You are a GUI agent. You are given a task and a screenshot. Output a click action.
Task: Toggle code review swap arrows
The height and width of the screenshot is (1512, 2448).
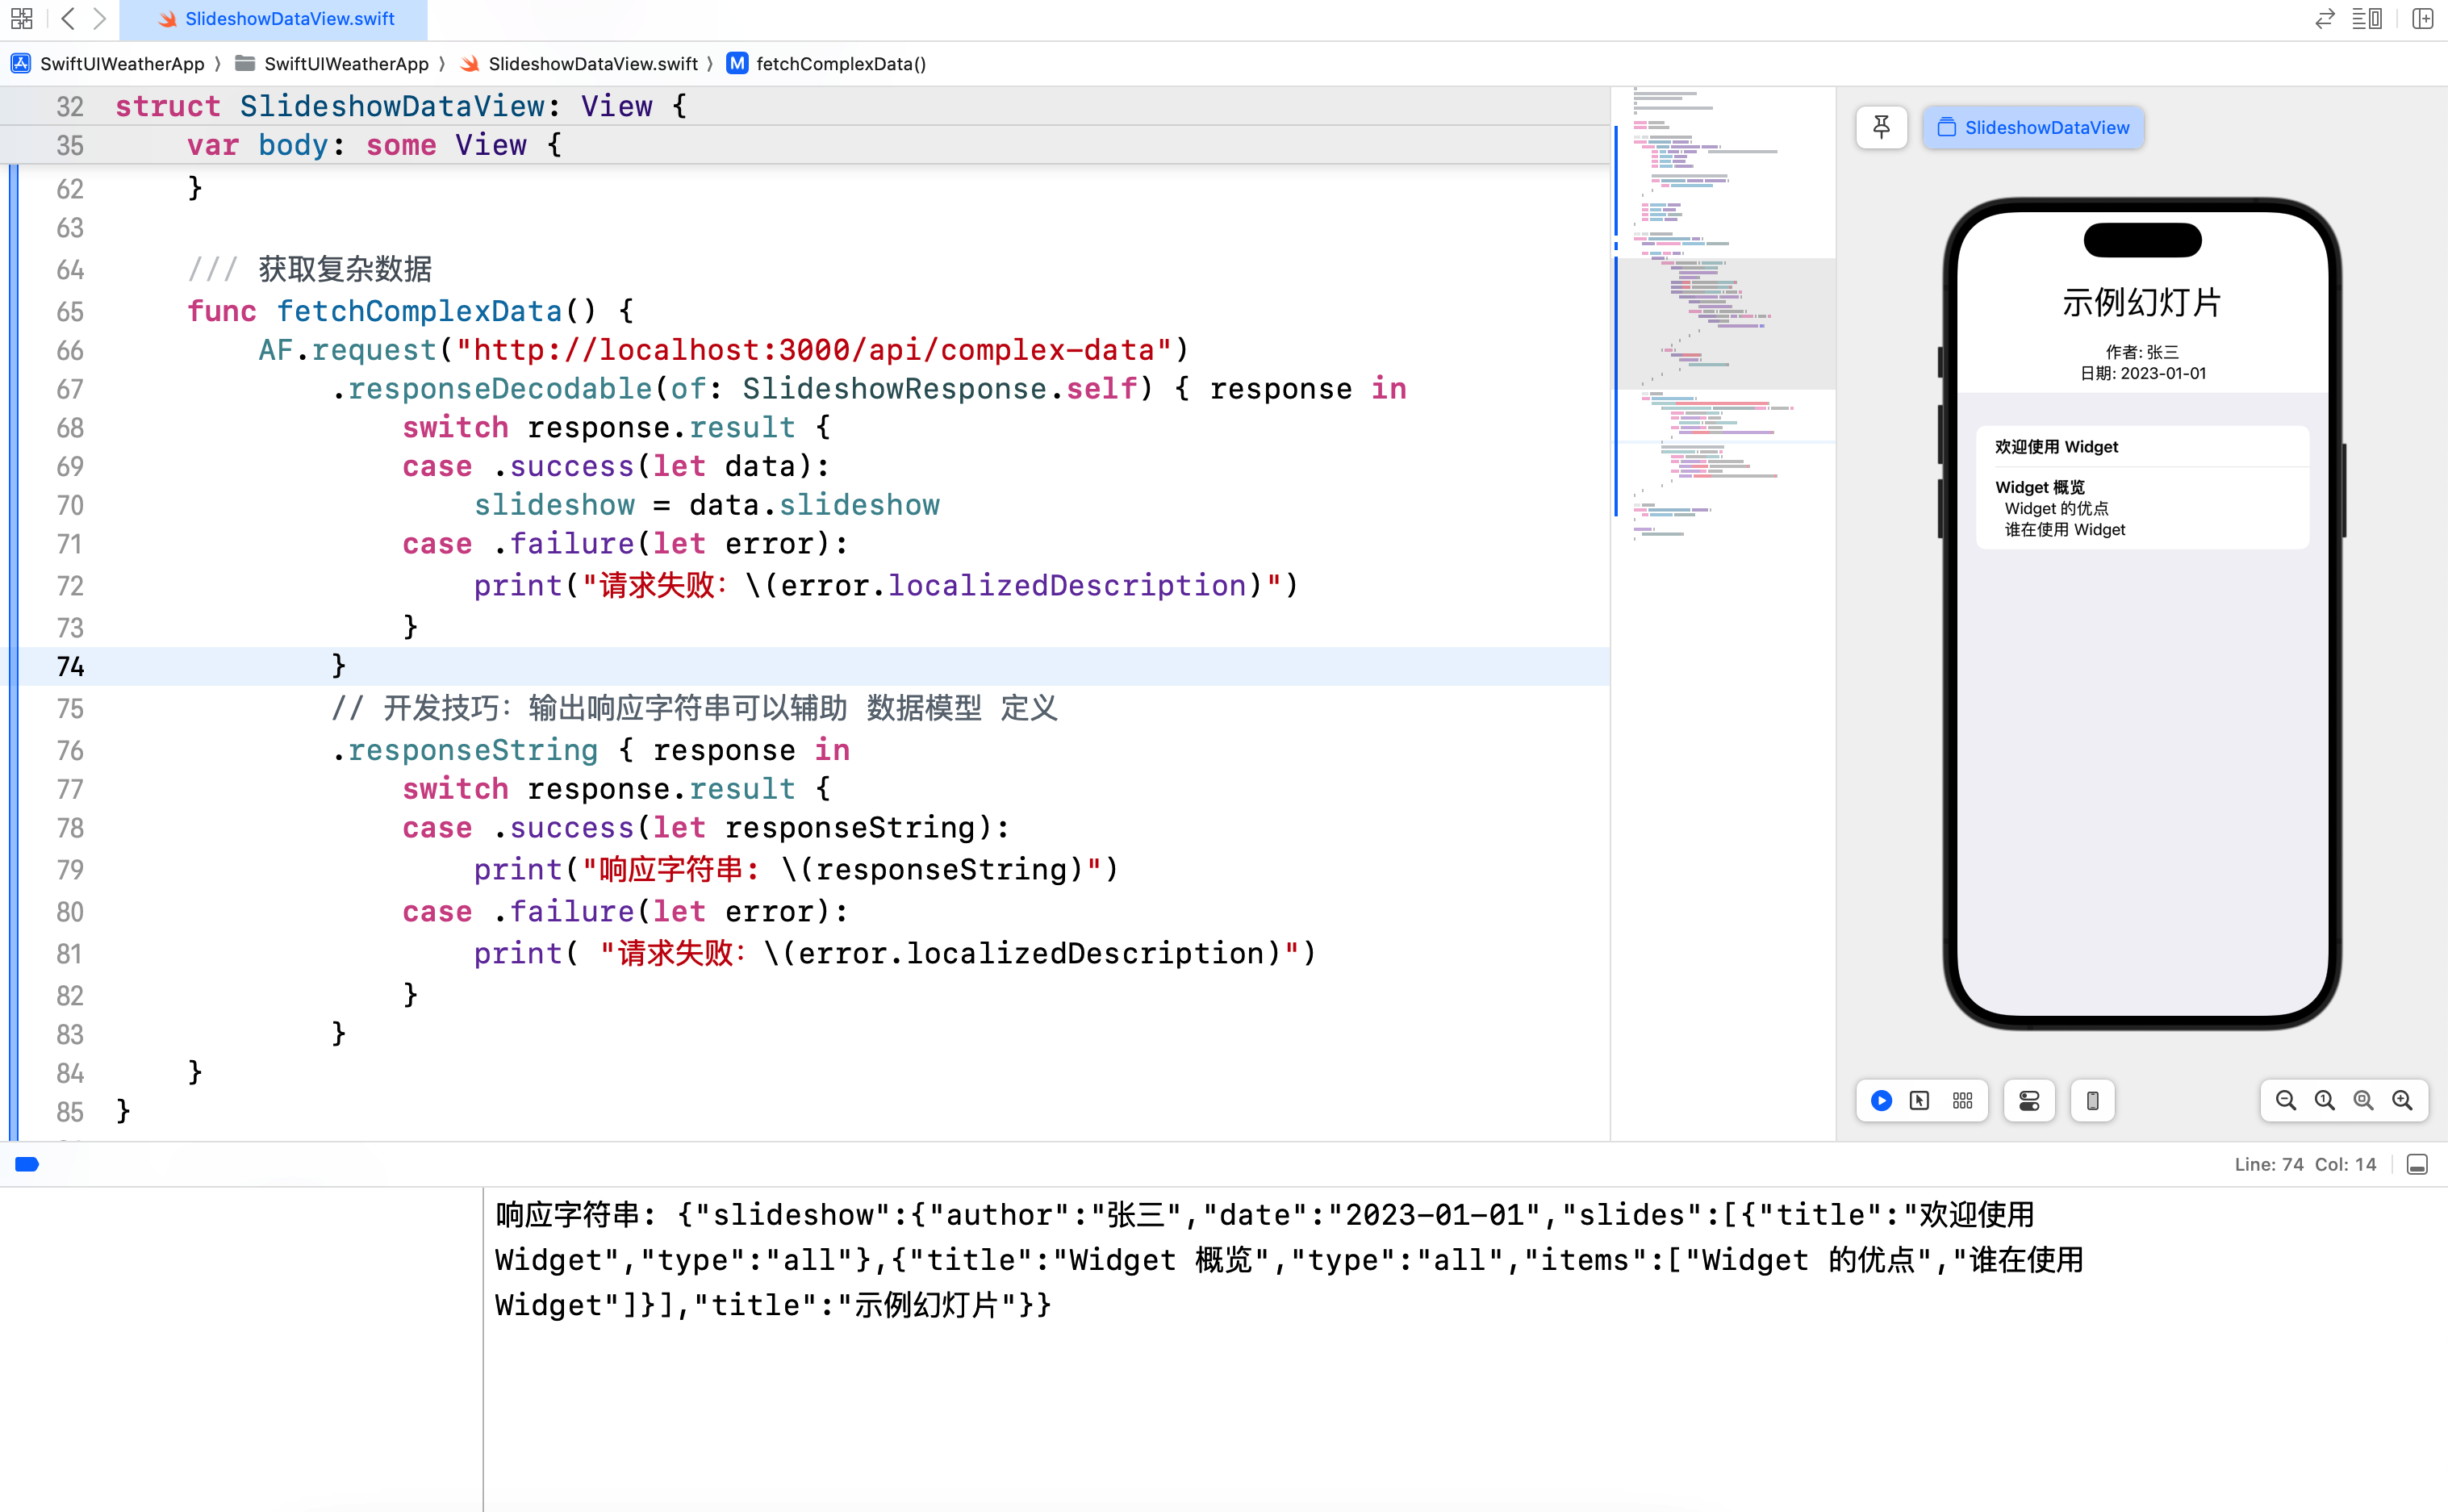tap(2325, 19)
